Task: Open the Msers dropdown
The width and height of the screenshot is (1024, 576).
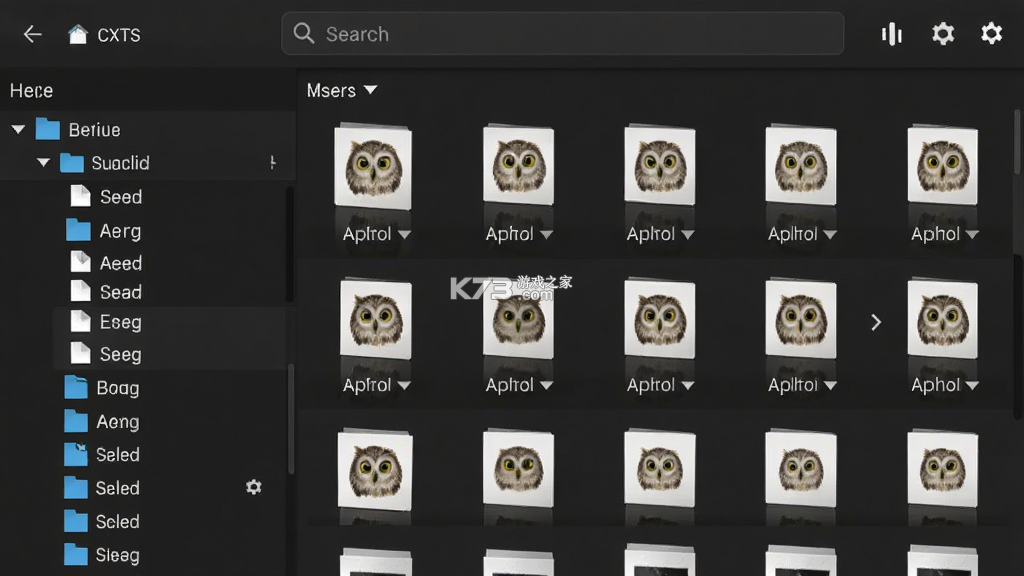Action: tap(342, 90)
